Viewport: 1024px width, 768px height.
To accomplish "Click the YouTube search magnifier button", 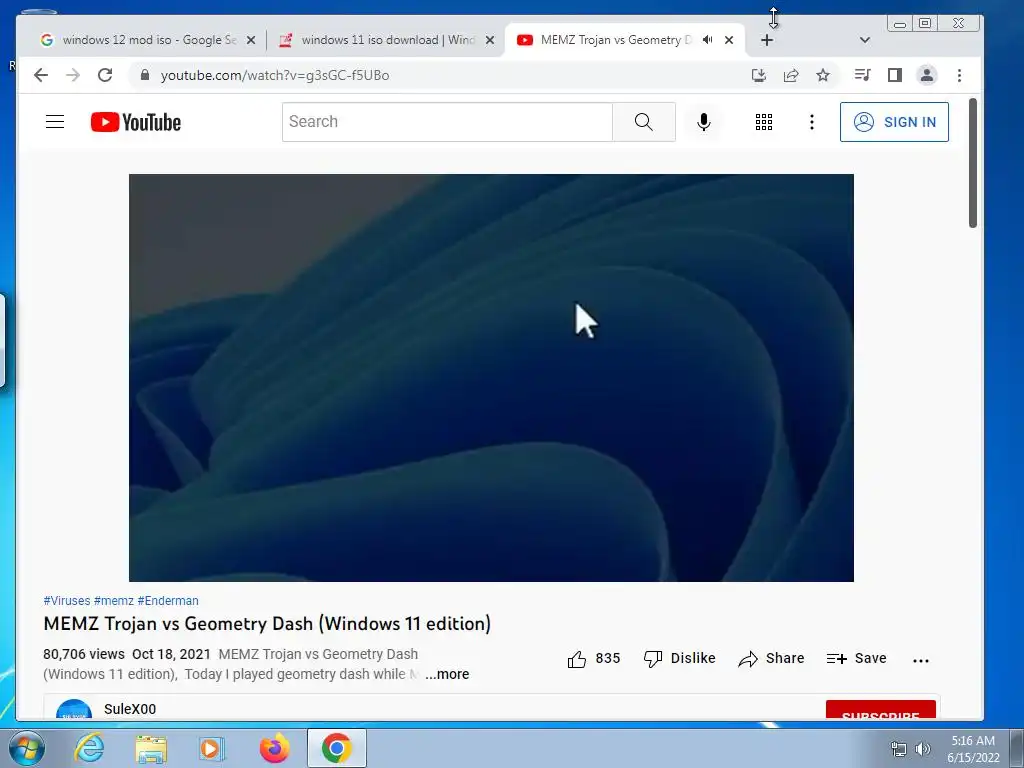I will 644,121.
